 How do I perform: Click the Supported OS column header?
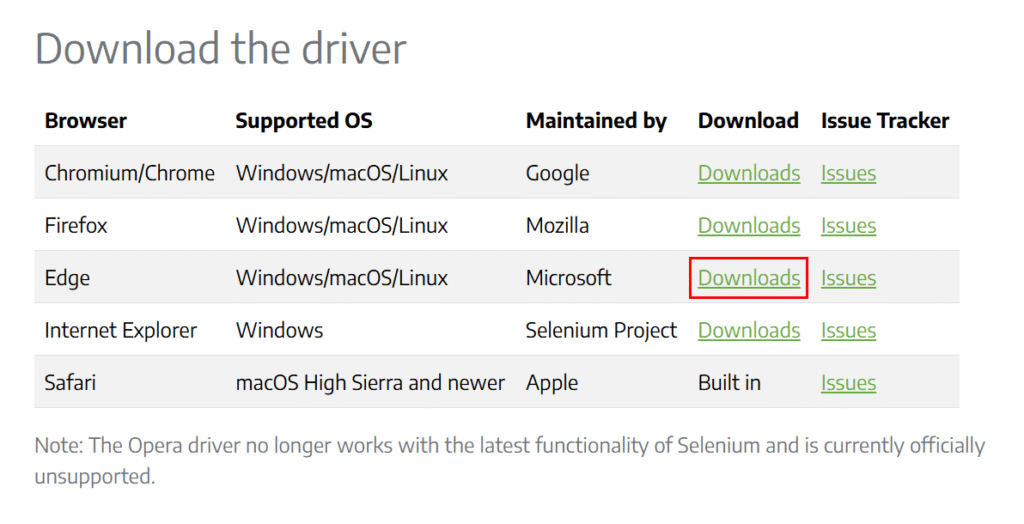(304, 121)
